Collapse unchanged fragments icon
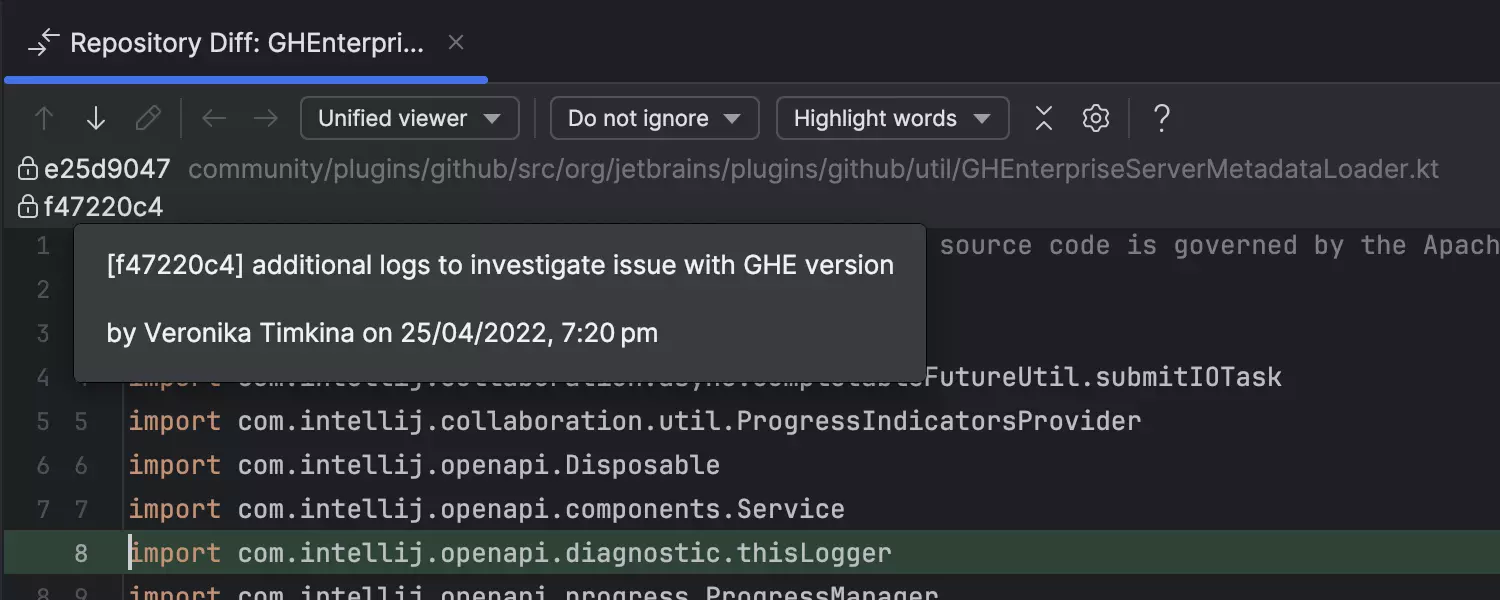Image resolution: width=1500 pixels, height=600 pixels. 1044,119
